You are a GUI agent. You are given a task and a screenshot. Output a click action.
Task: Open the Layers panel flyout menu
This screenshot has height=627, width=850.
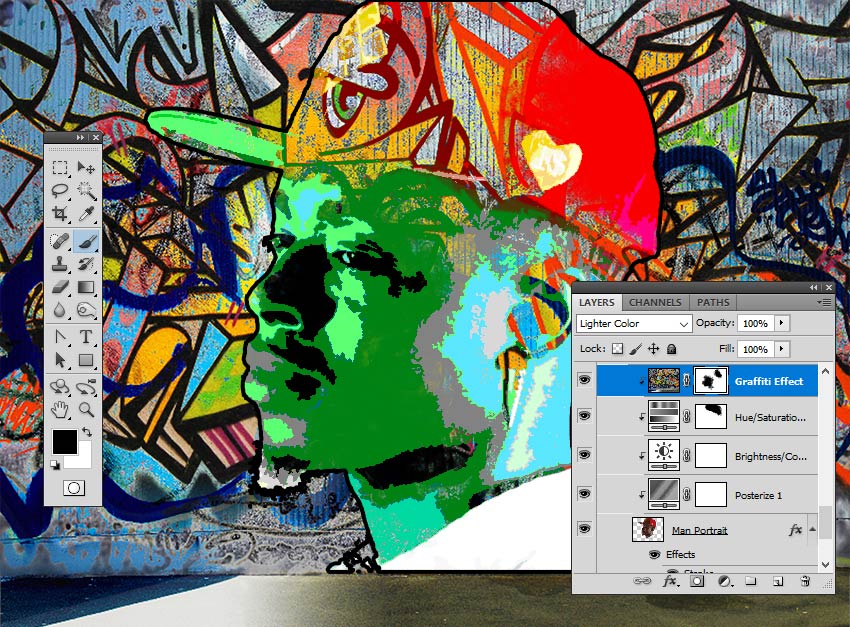[823, 302]
